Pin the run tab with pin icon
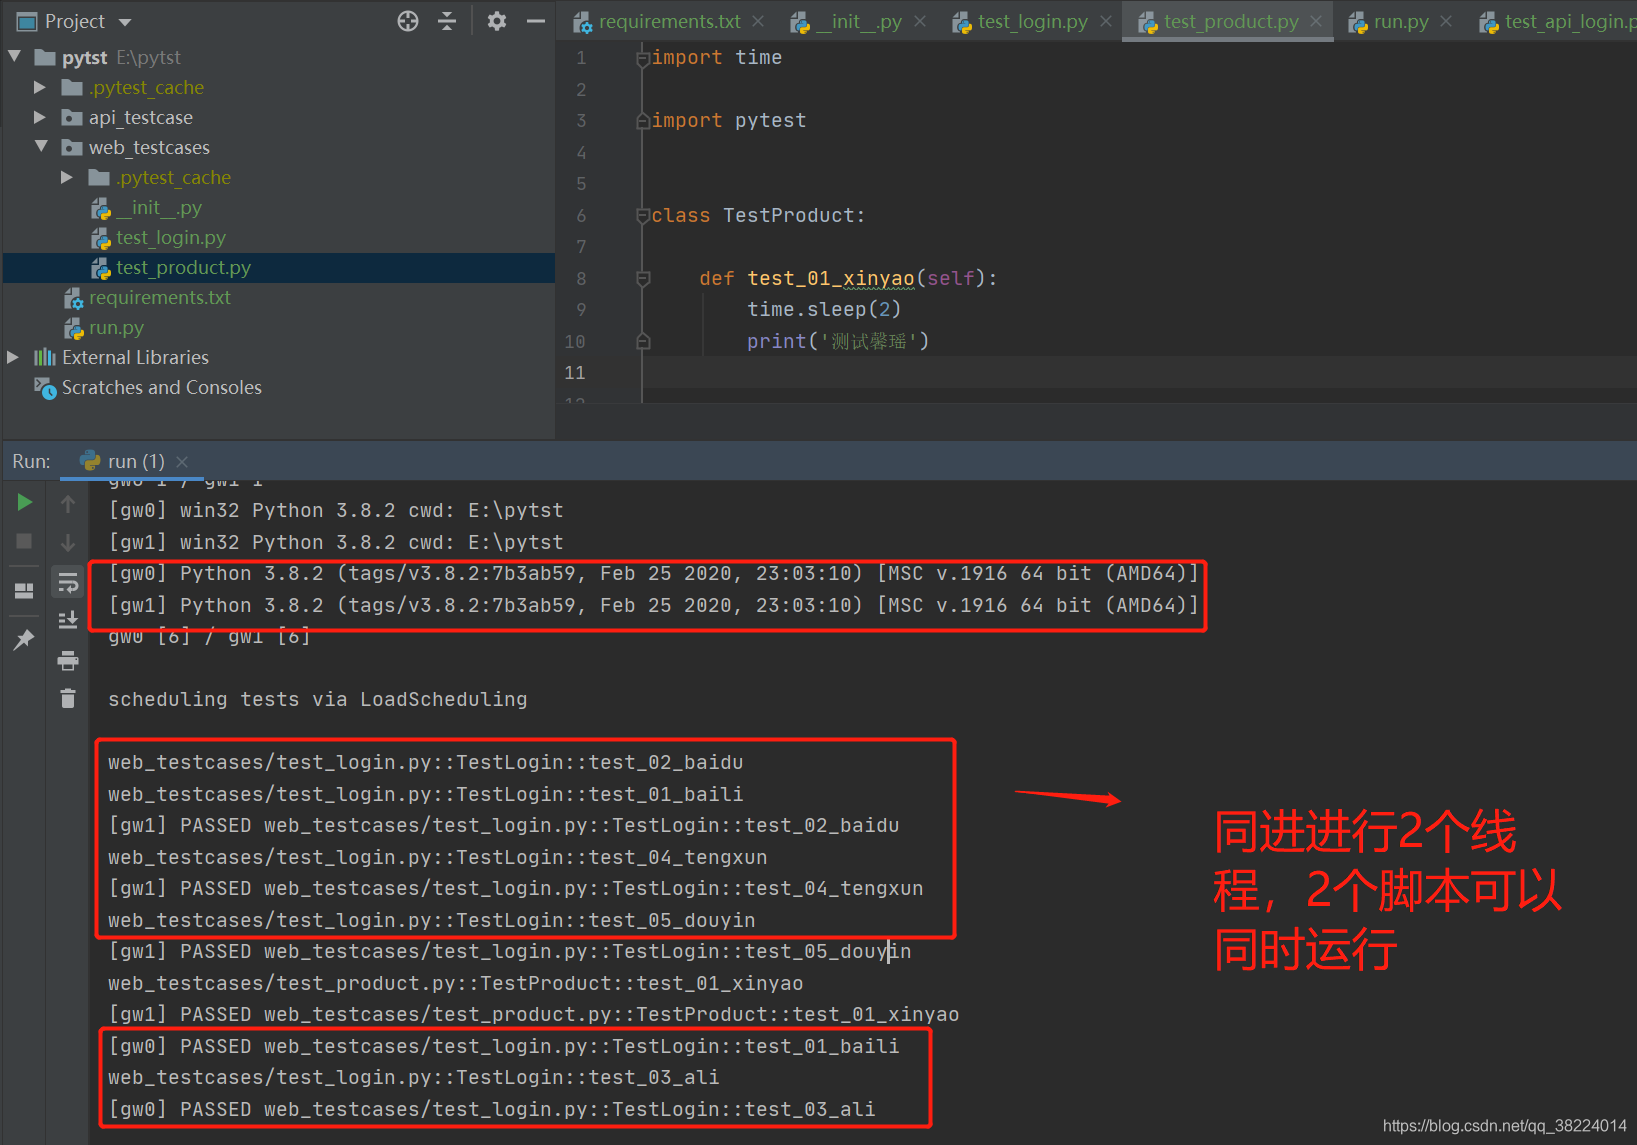The height and width of the screenshot is (1145, 1637). (x=24, y=639)
